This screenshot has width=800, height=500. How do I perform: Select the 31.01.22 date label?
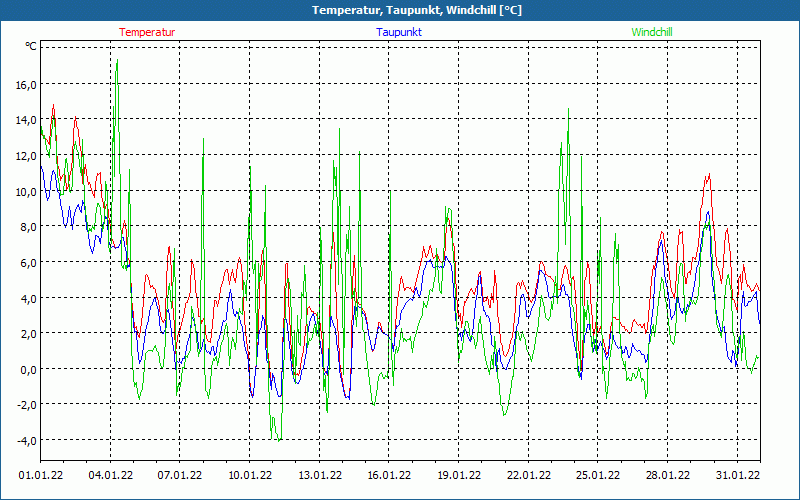[x=737, y=476]
